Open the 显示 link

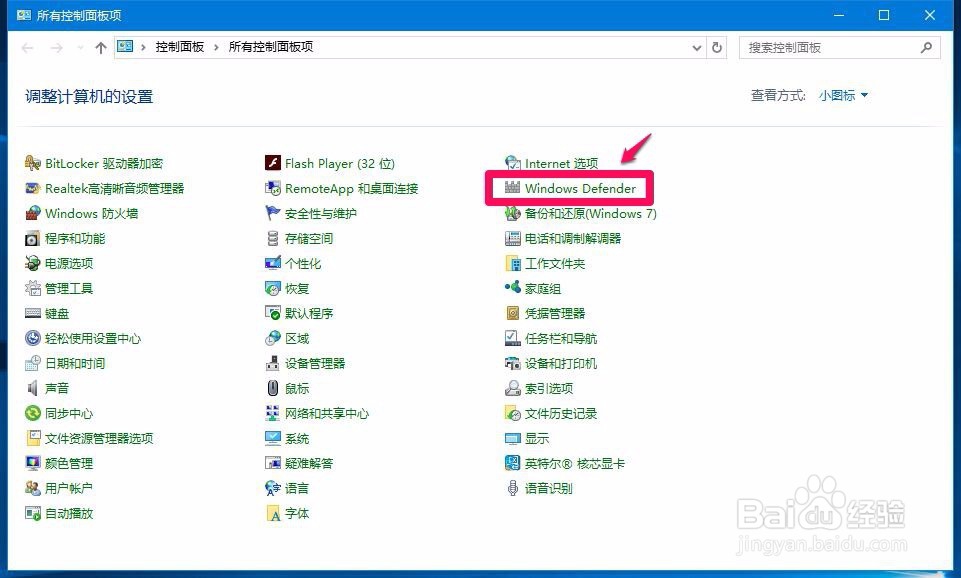[537, 438]
